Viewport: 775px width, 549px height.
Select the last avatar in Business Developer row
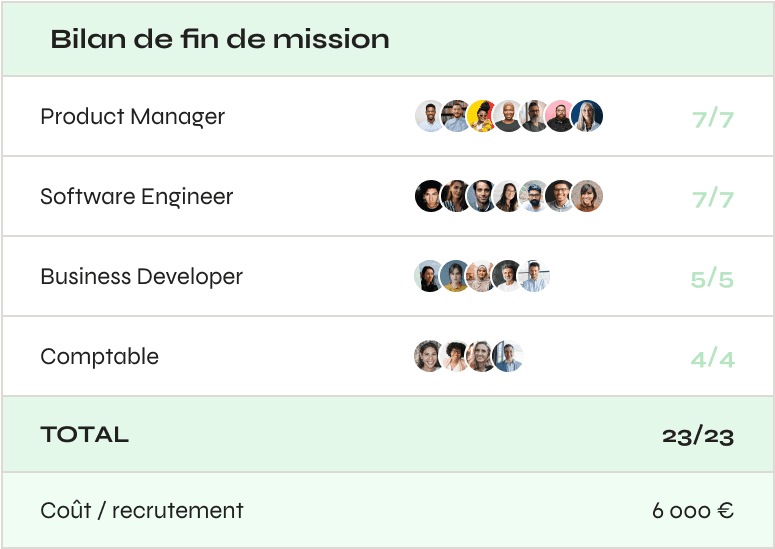coord(535,276)
